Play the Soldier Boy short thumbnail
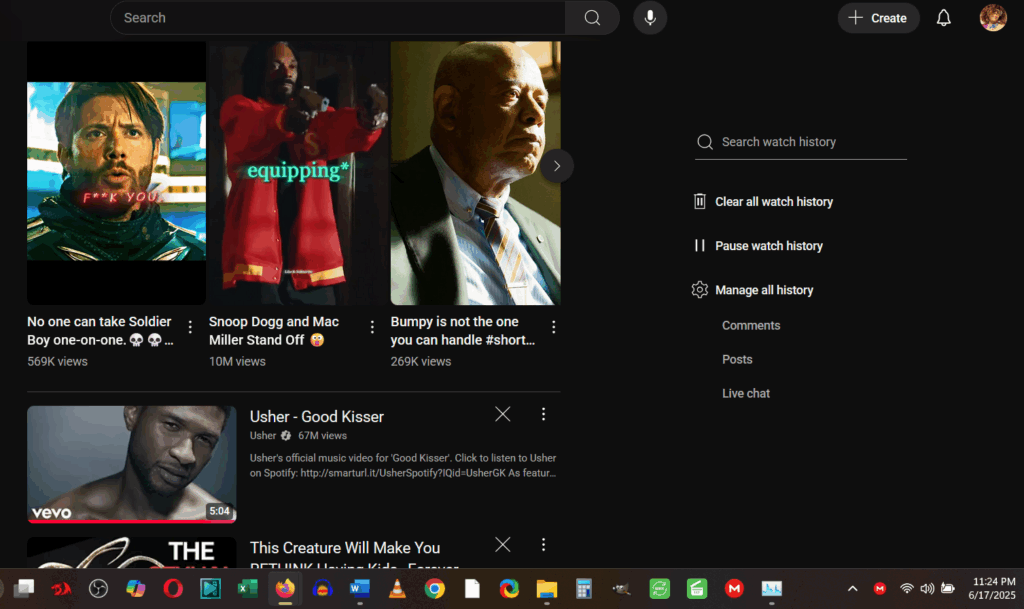1024x609 pixels. coord(116,173)
